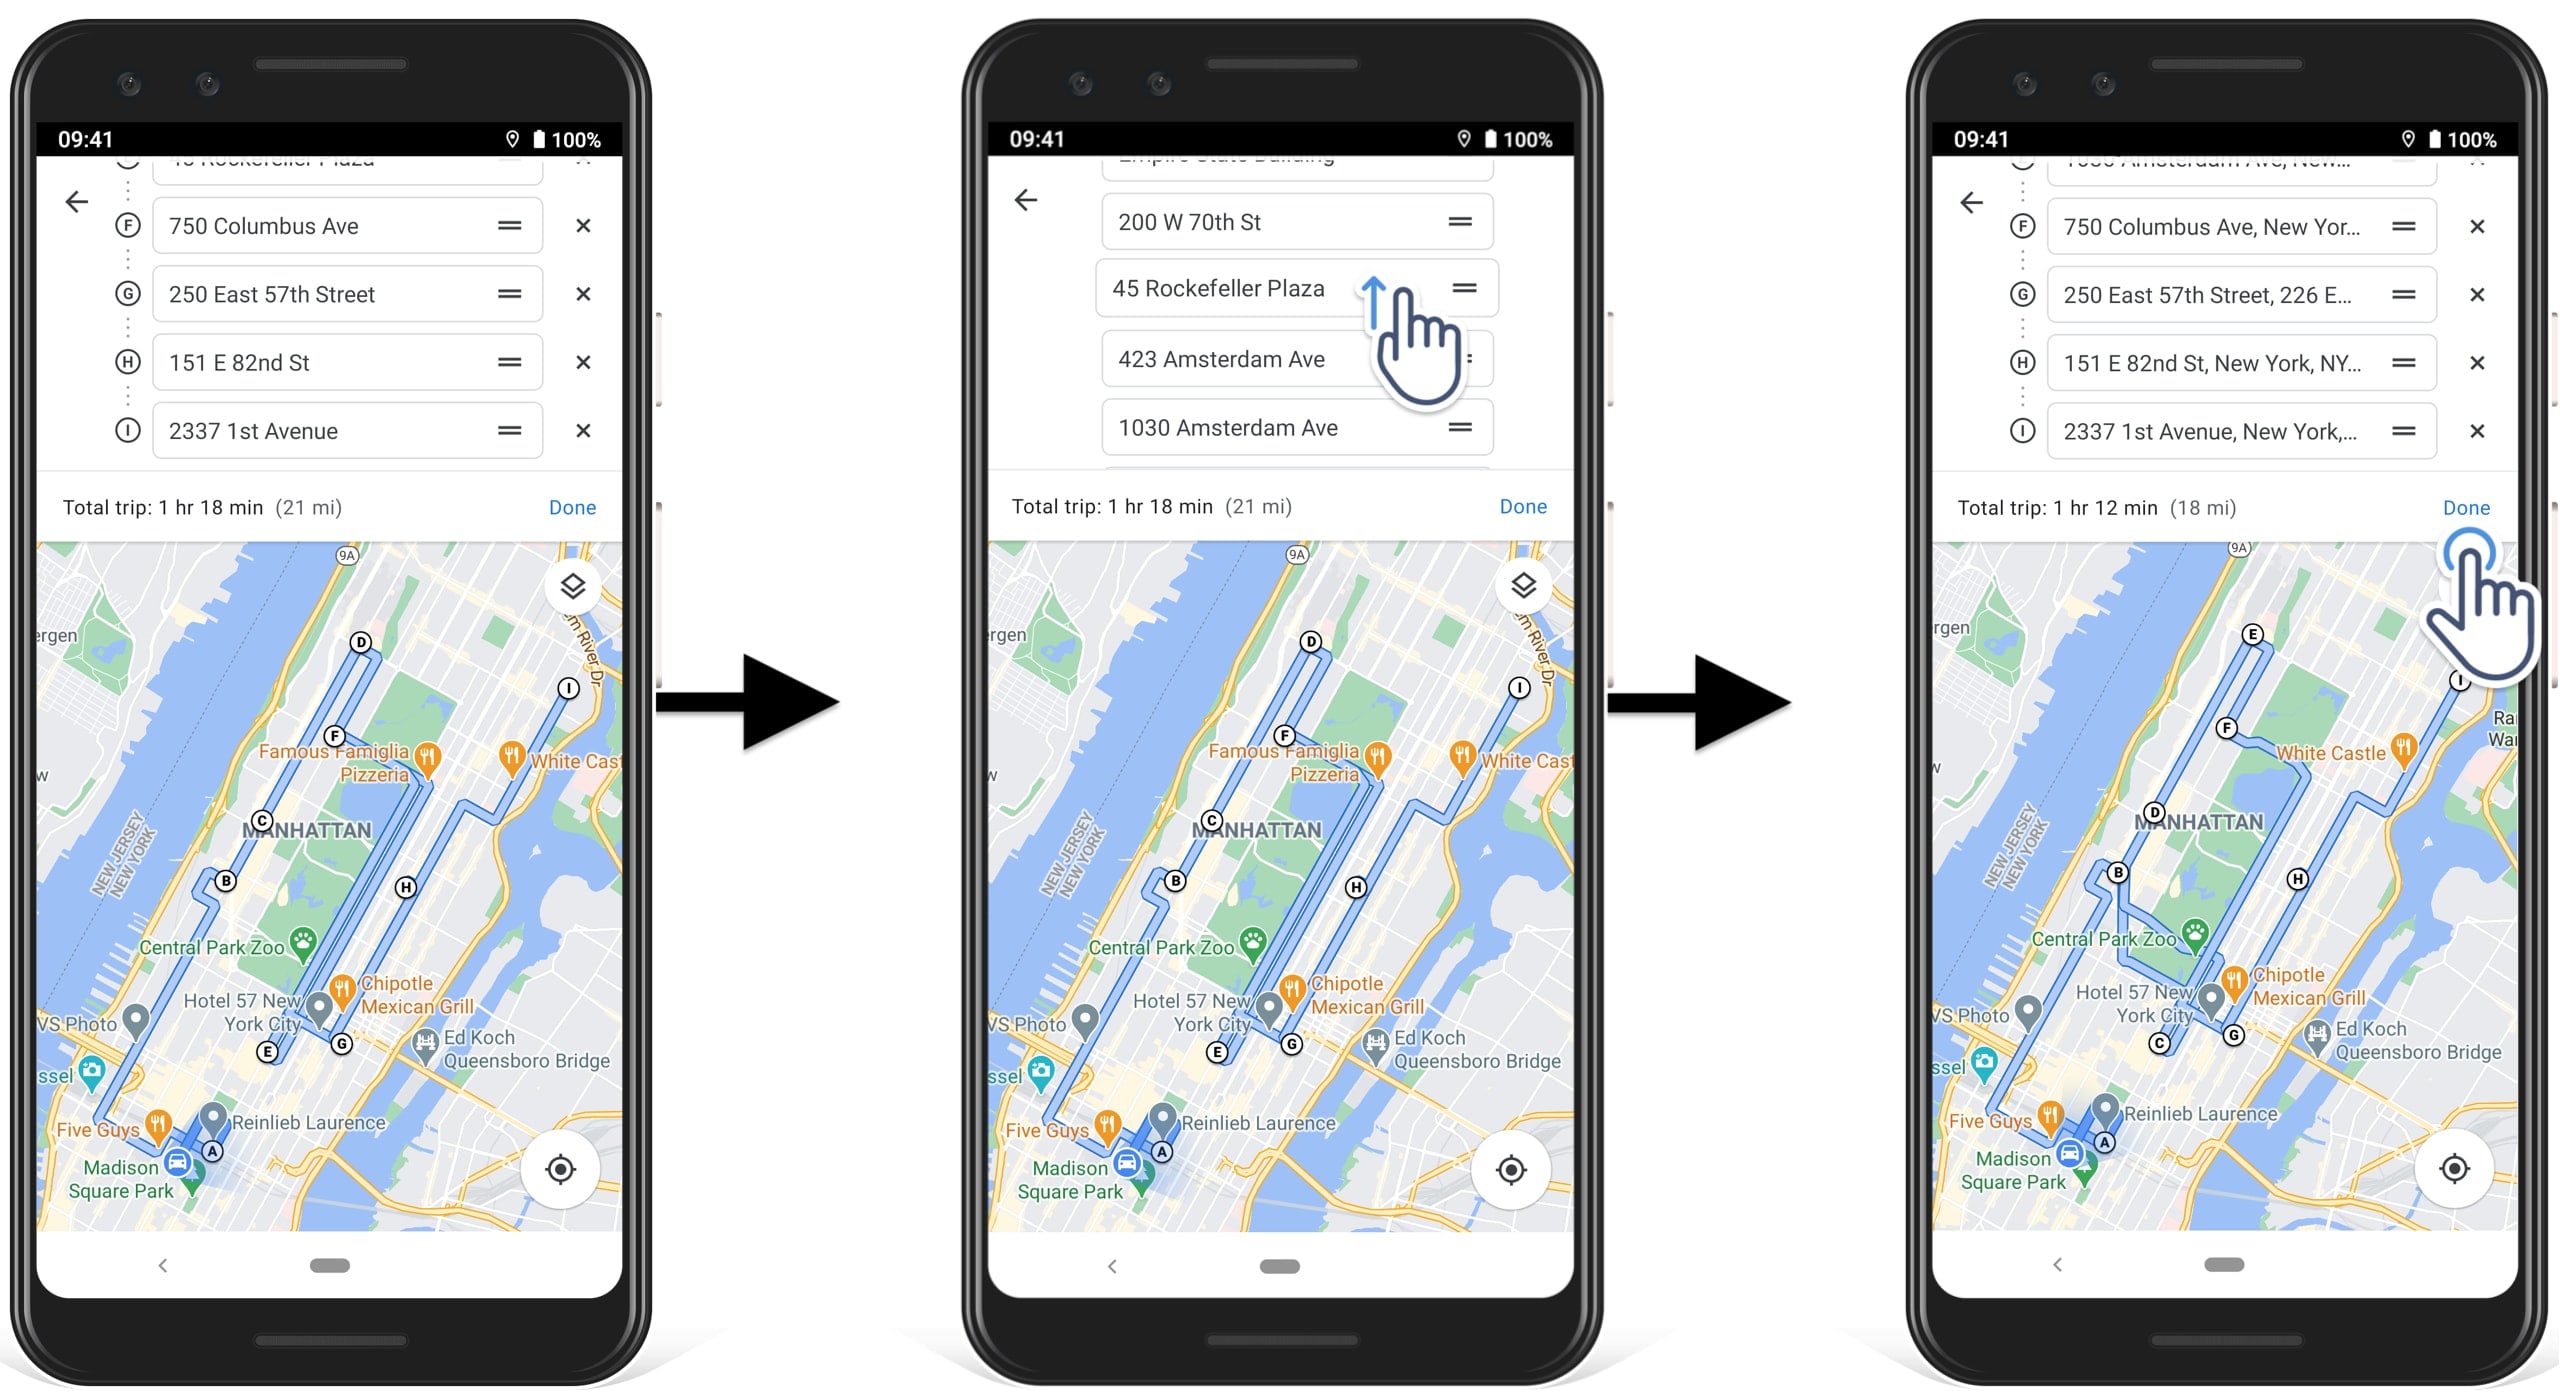
Task: Click Done button on first screen
Action: (572, 505)
